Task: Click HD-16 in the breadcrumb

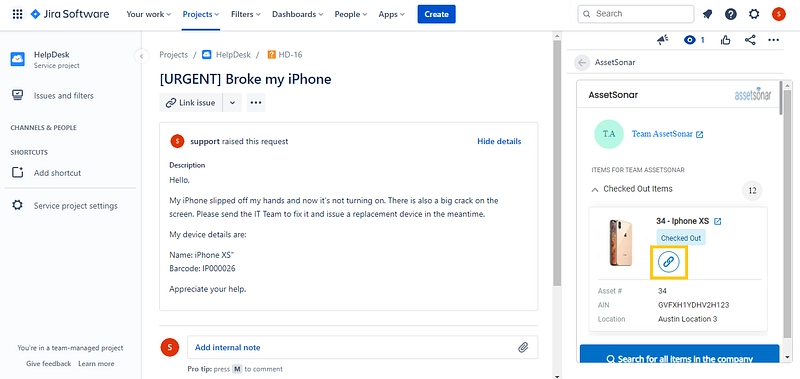Action: click(x=290, y=55)
